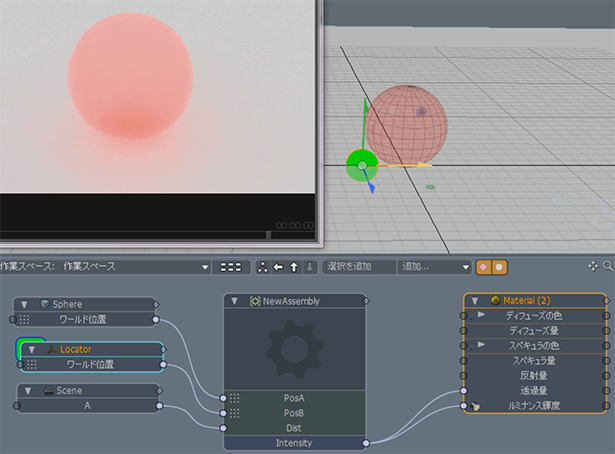Collapse the Material (2) node triangle

476,300
